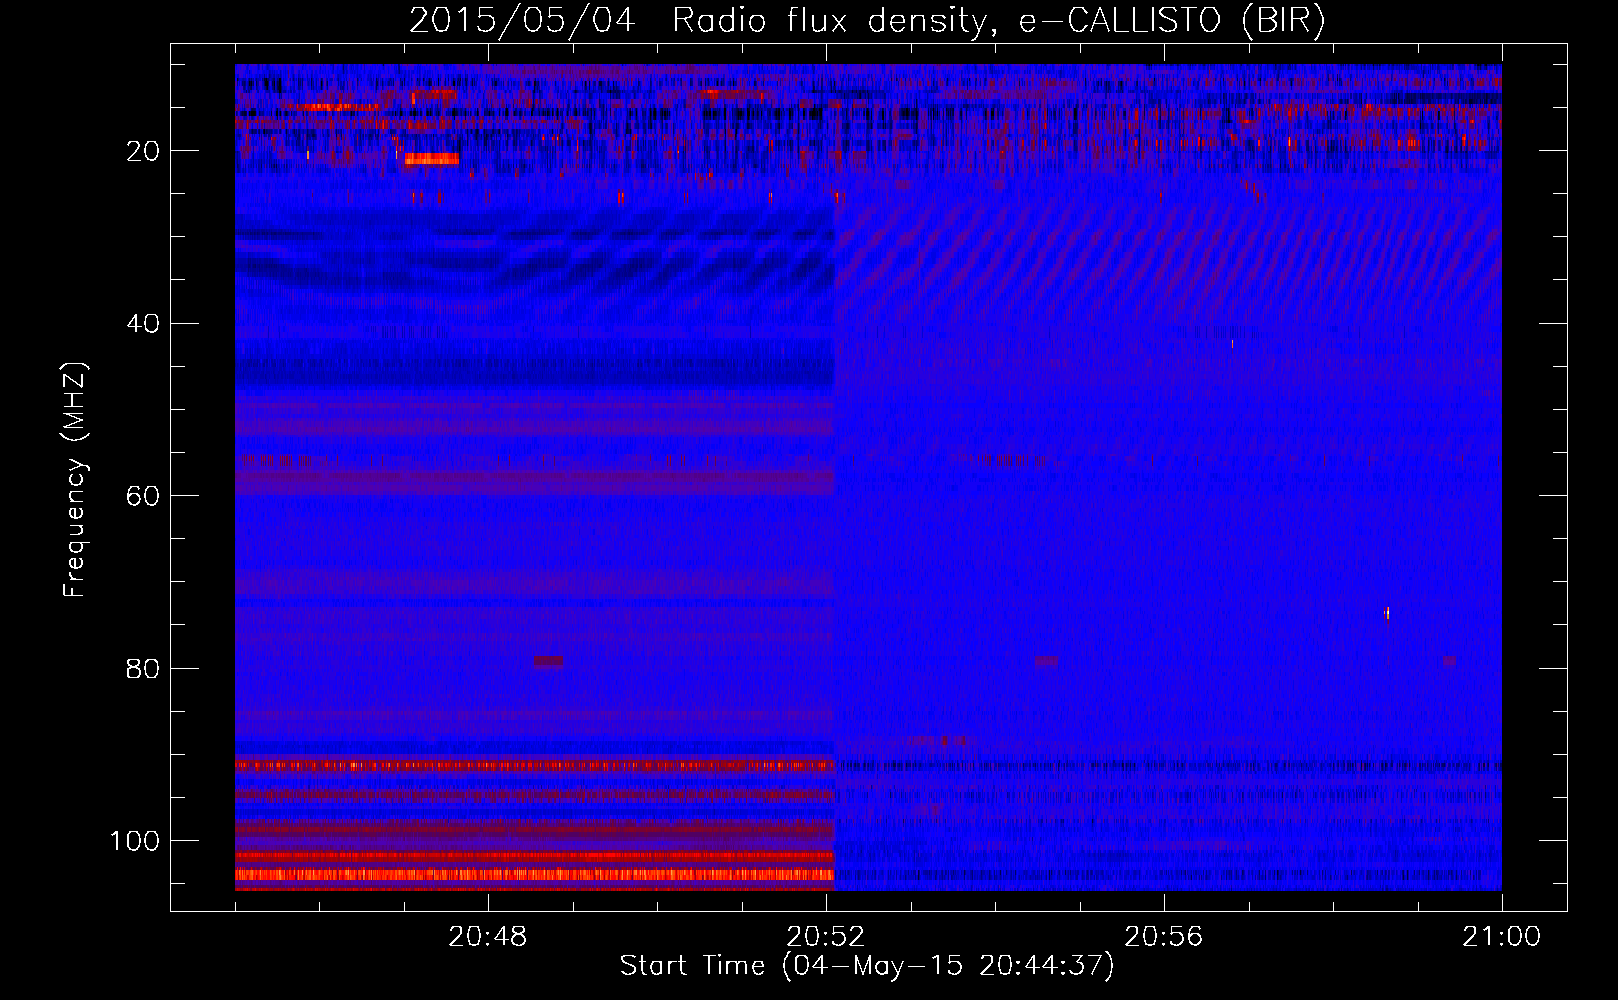Click the bright orange burst near 20 MHz

click(431, 159)
